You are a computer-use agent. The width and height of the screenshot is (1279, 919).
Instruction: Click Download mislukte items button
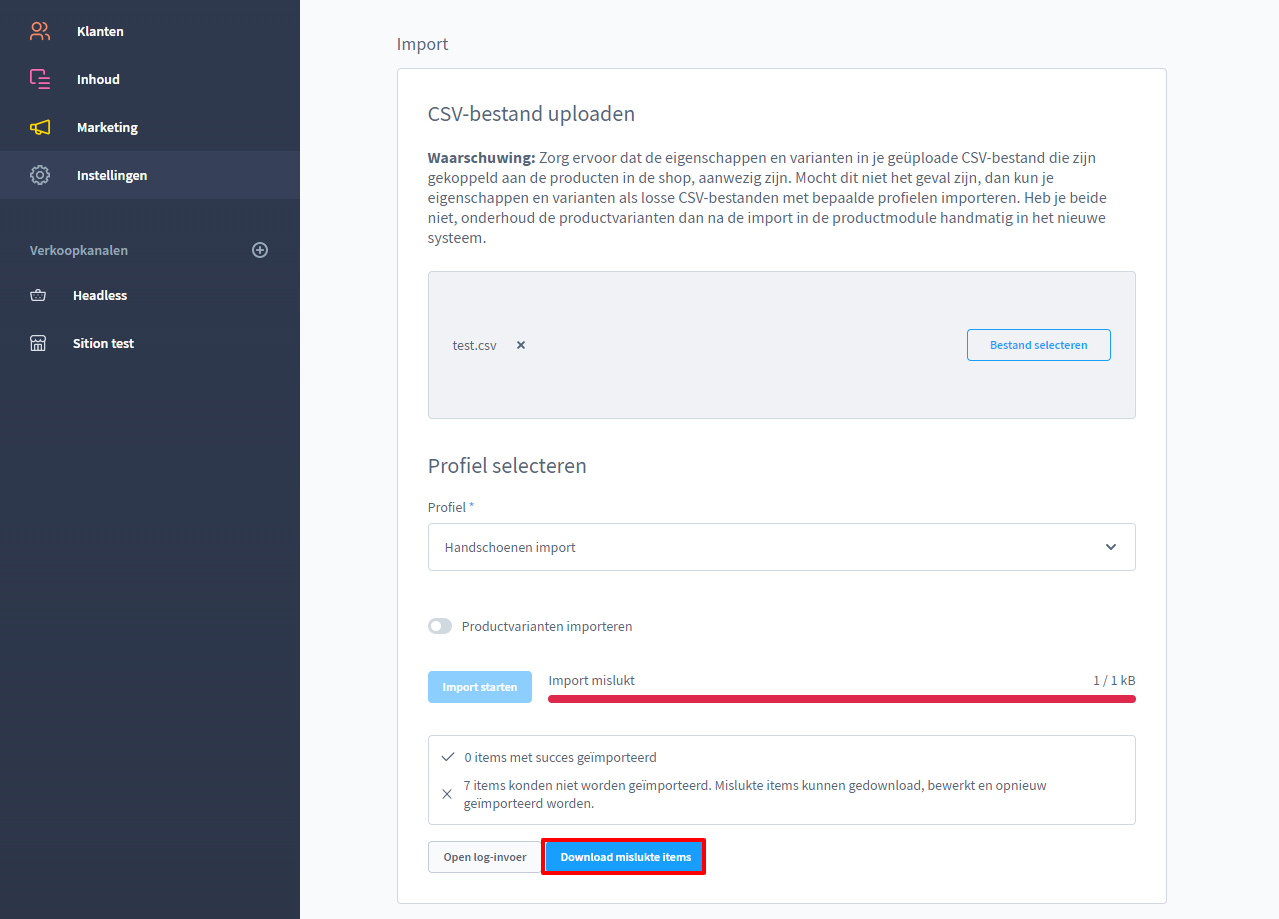[625, 857]
